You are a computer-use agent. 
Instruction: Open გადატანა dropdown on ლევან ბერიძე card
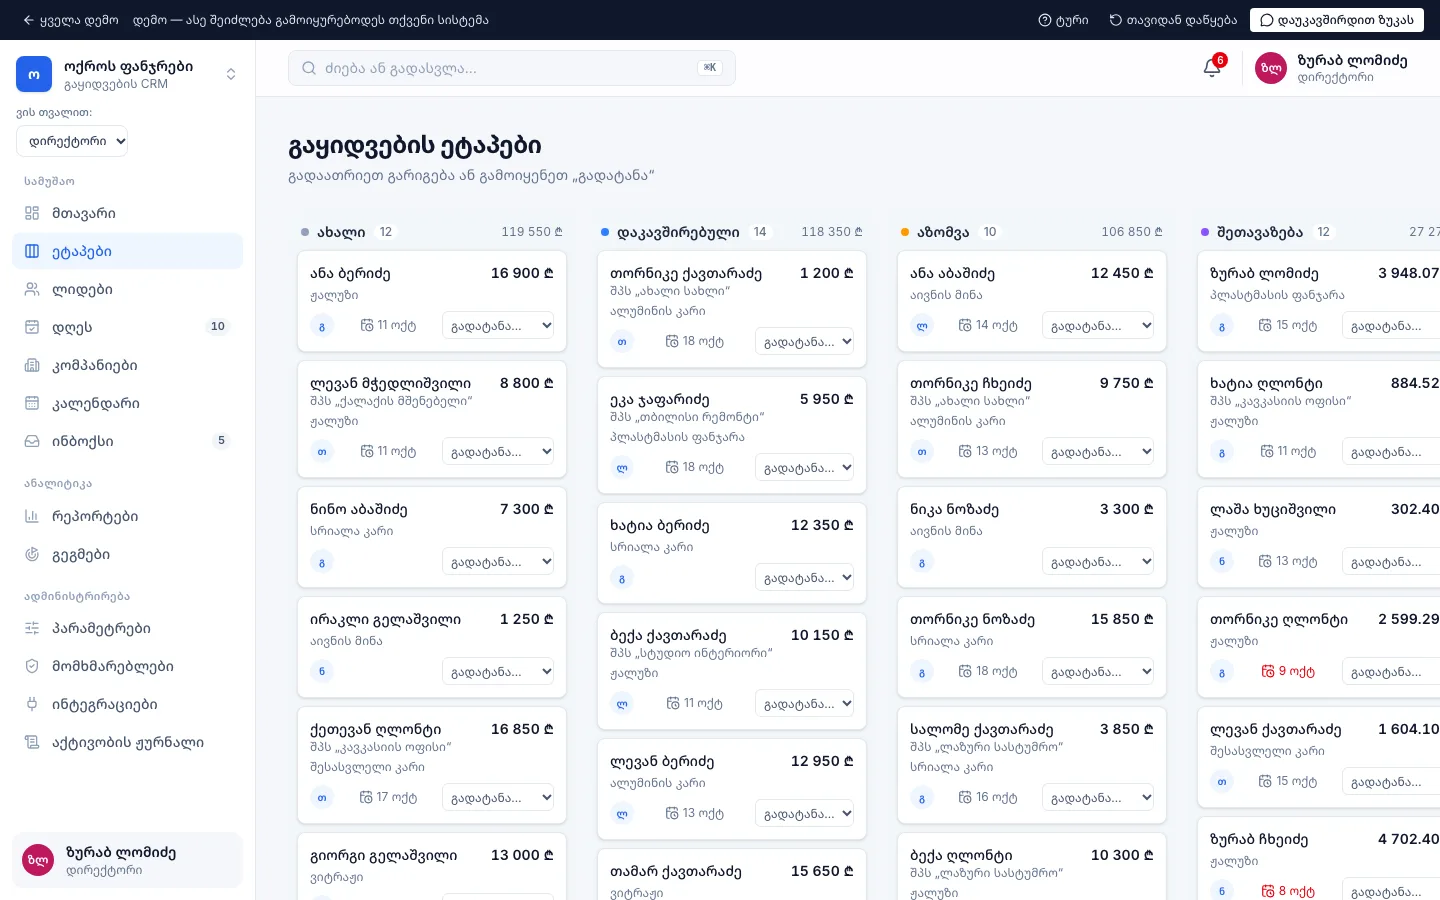tap(804, 813)
